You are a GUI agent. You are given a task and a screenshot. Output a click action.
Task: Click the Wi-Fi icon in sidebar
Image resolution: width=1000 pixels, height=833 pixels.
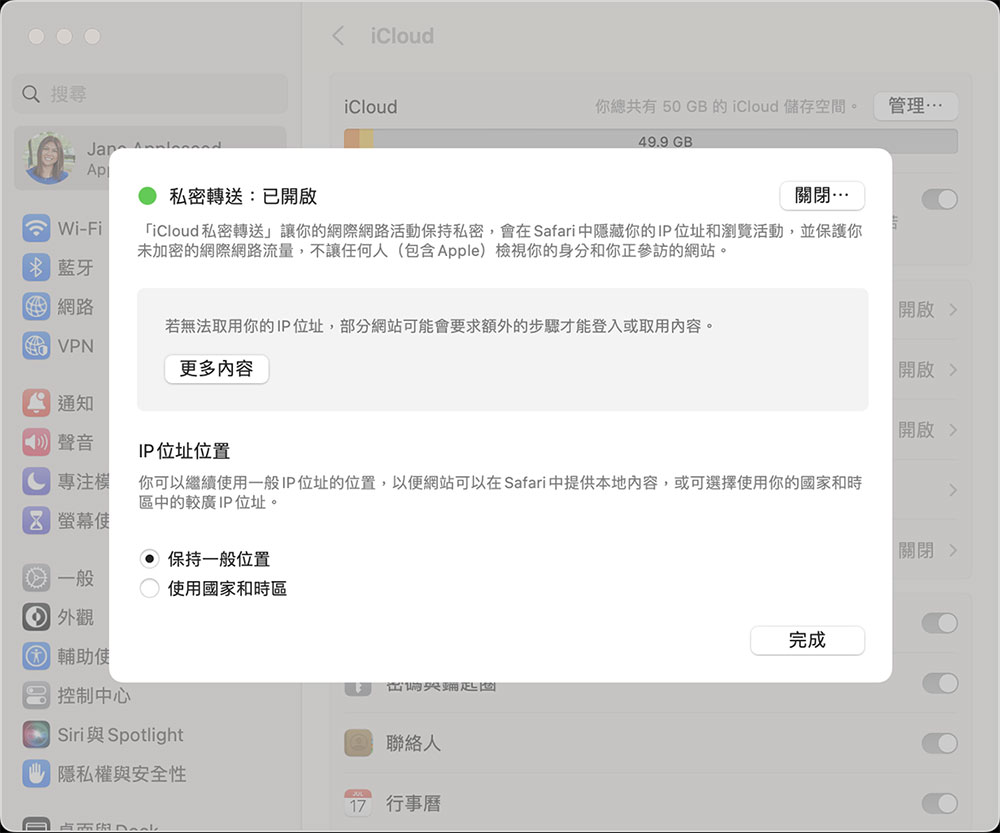point(37,228)
